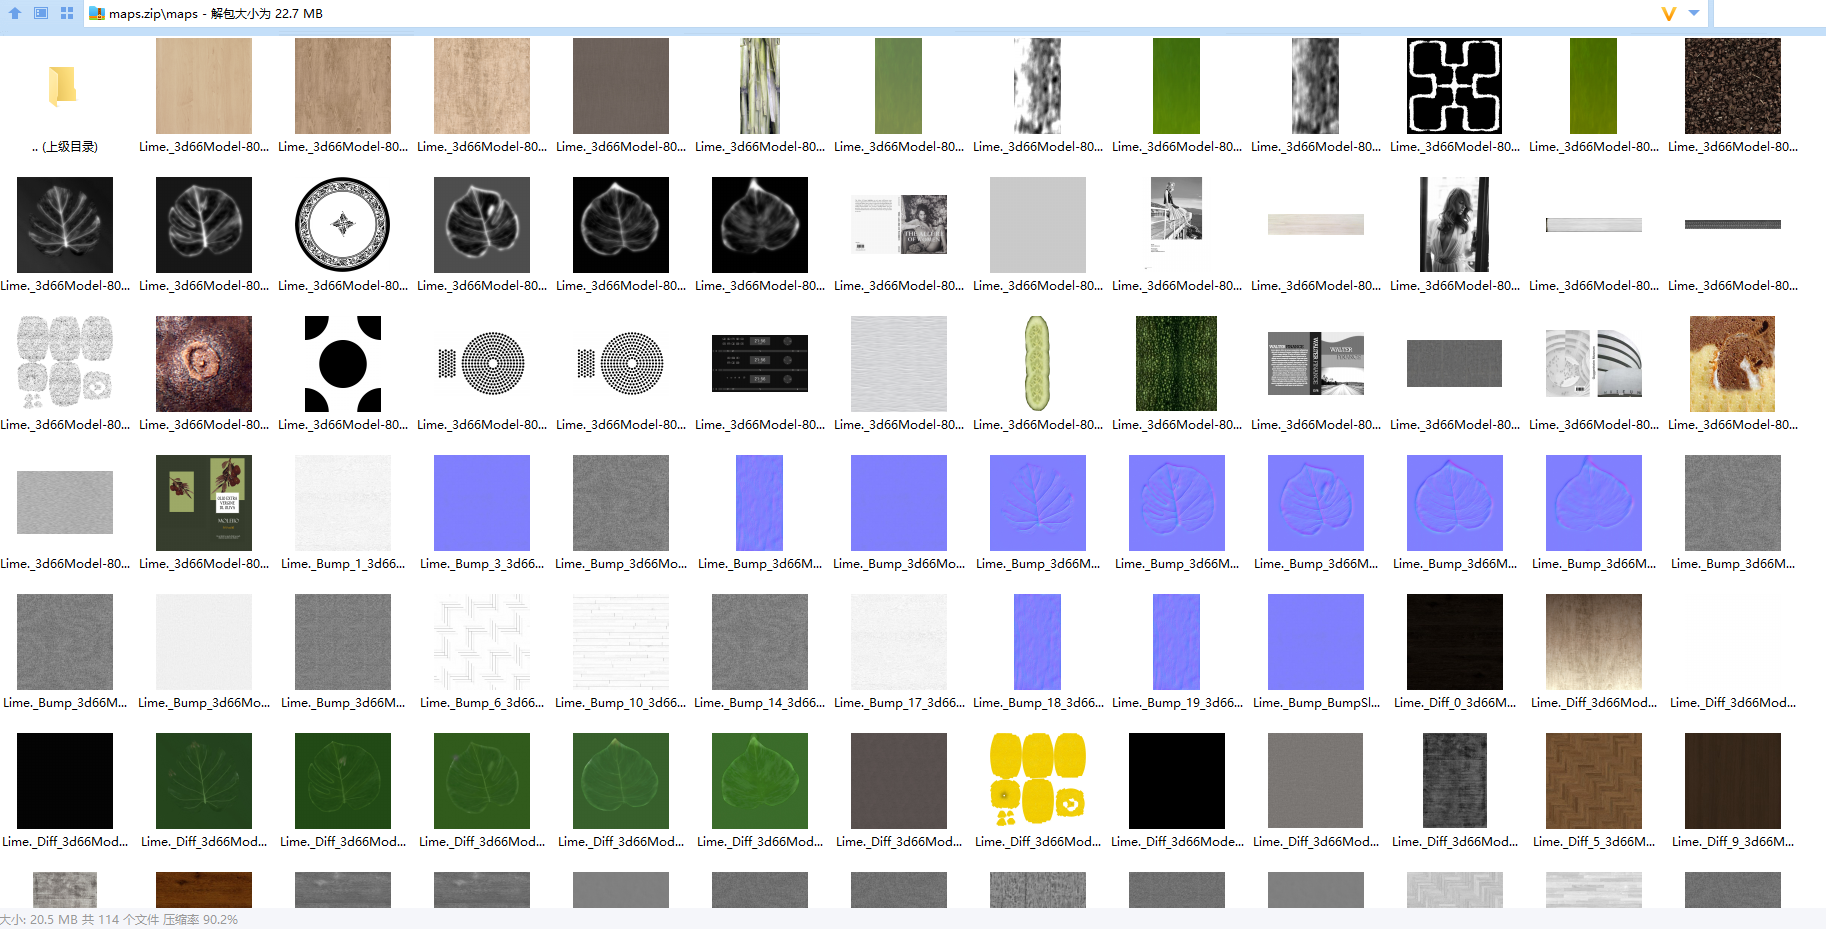The height and width of the screenshot is (929, 1826).
Task: Select the black audio equipment rack thumbnail
Action: coord(760,364)
